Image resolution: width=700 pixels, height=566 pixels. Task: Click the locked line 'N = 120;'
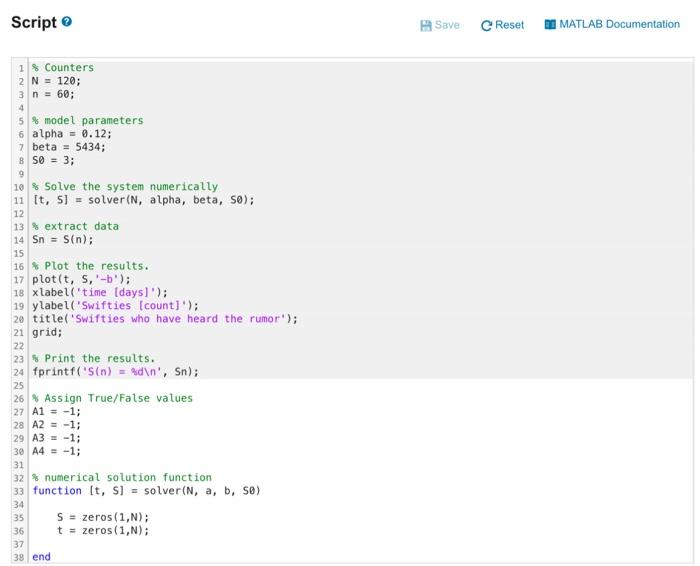pos(56,81)
